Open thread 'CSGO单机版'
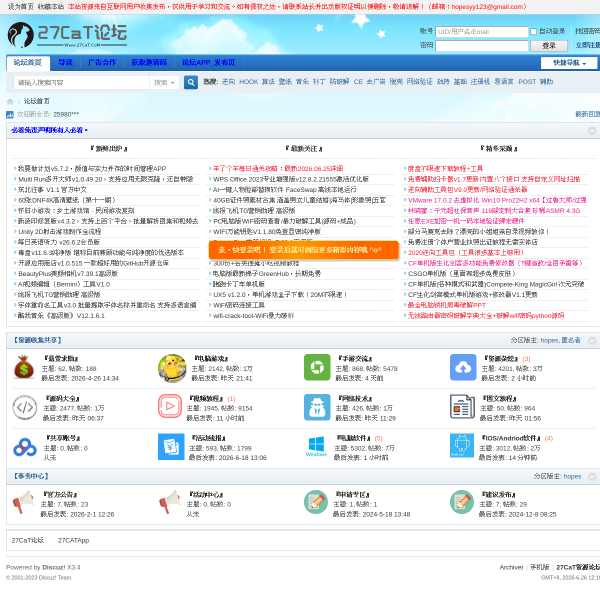600x600 pixels. click(x=461, y=274)
